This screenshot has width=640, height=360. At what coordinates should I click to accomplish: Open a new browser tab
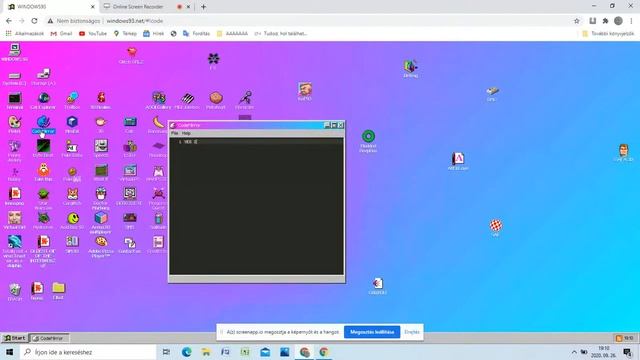coord(203,7)
